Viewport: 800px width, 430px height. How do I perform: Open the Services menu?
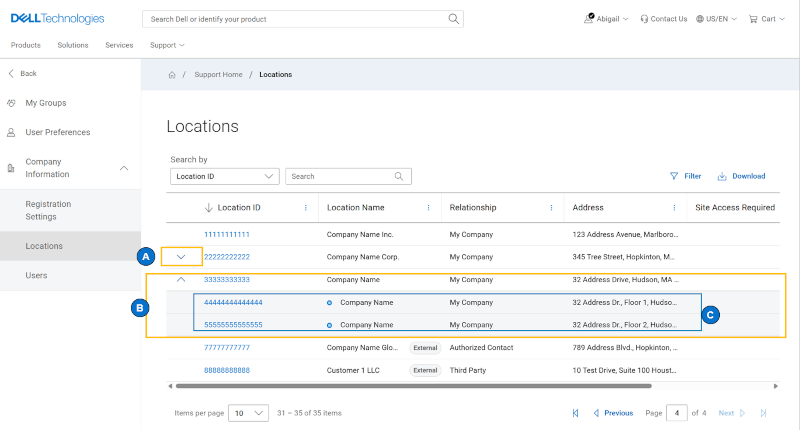(119, 45)
